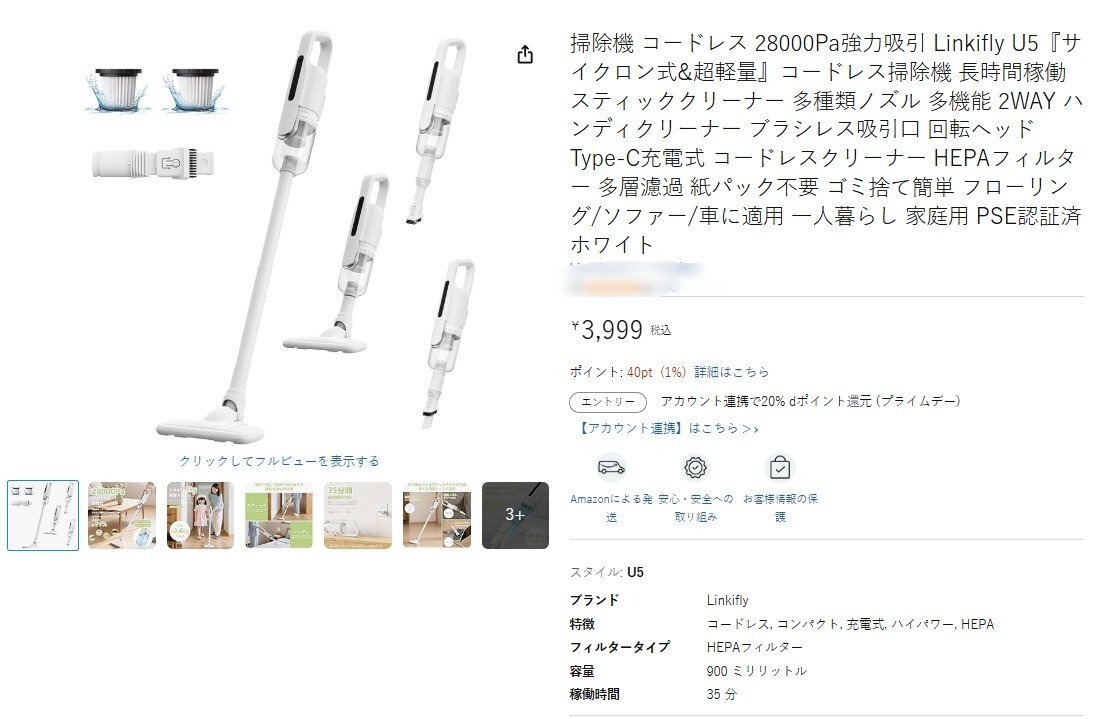The width and height of the screenshot is (1100, 719).
Task: Open the 【アカウント連携】はこちら link
Action: pyautogui.click(x=666, y=428)
